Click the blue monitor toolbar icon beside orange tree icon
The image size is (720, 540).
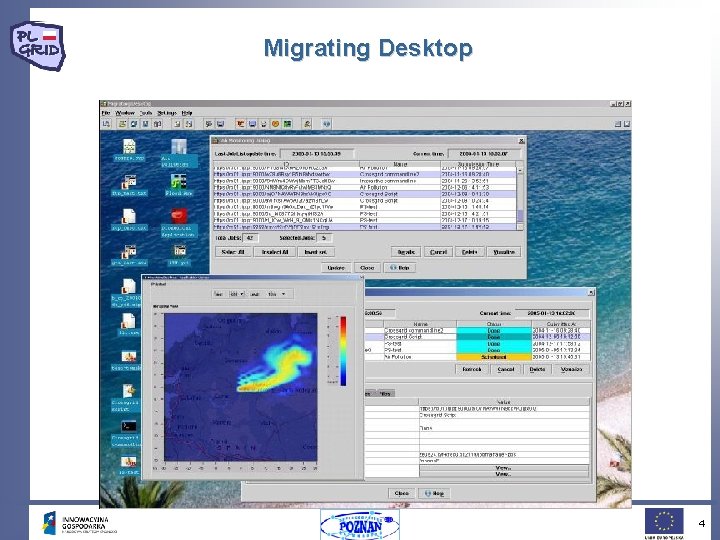click(x=252, y=124)
